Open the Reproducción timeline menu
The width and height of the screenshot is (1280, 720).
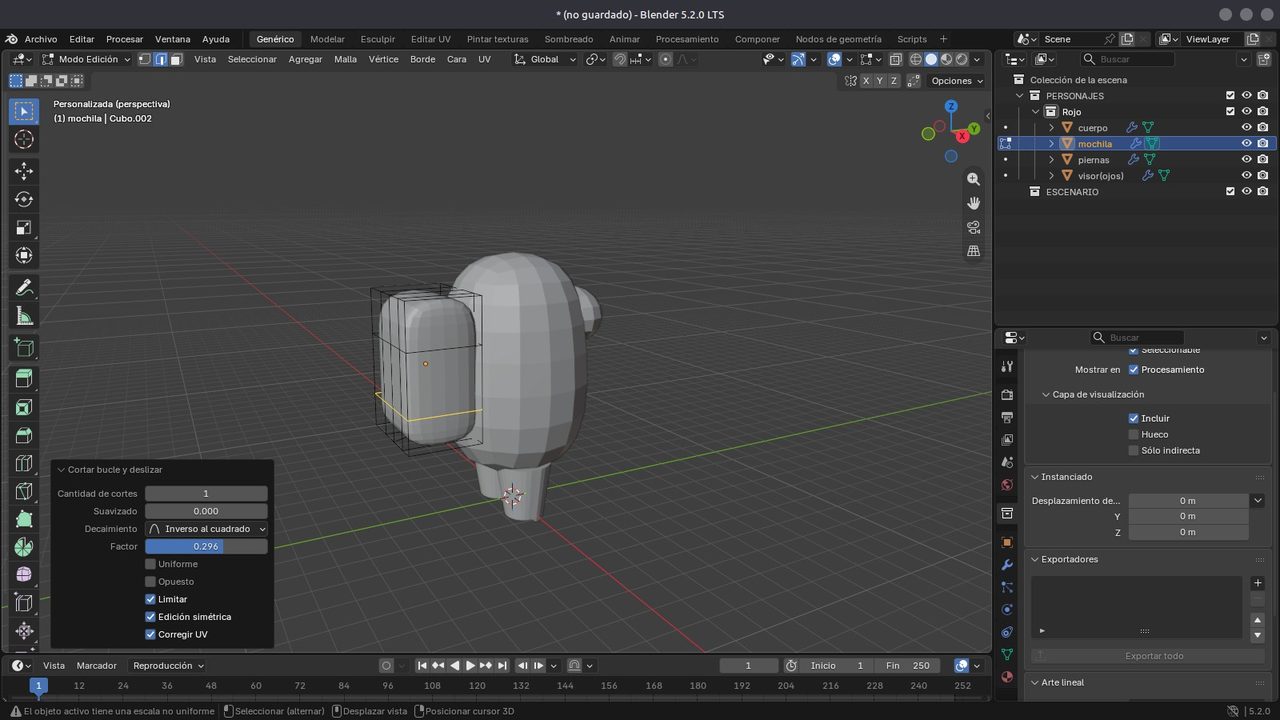pyautogui.click(x=168, y=665)
